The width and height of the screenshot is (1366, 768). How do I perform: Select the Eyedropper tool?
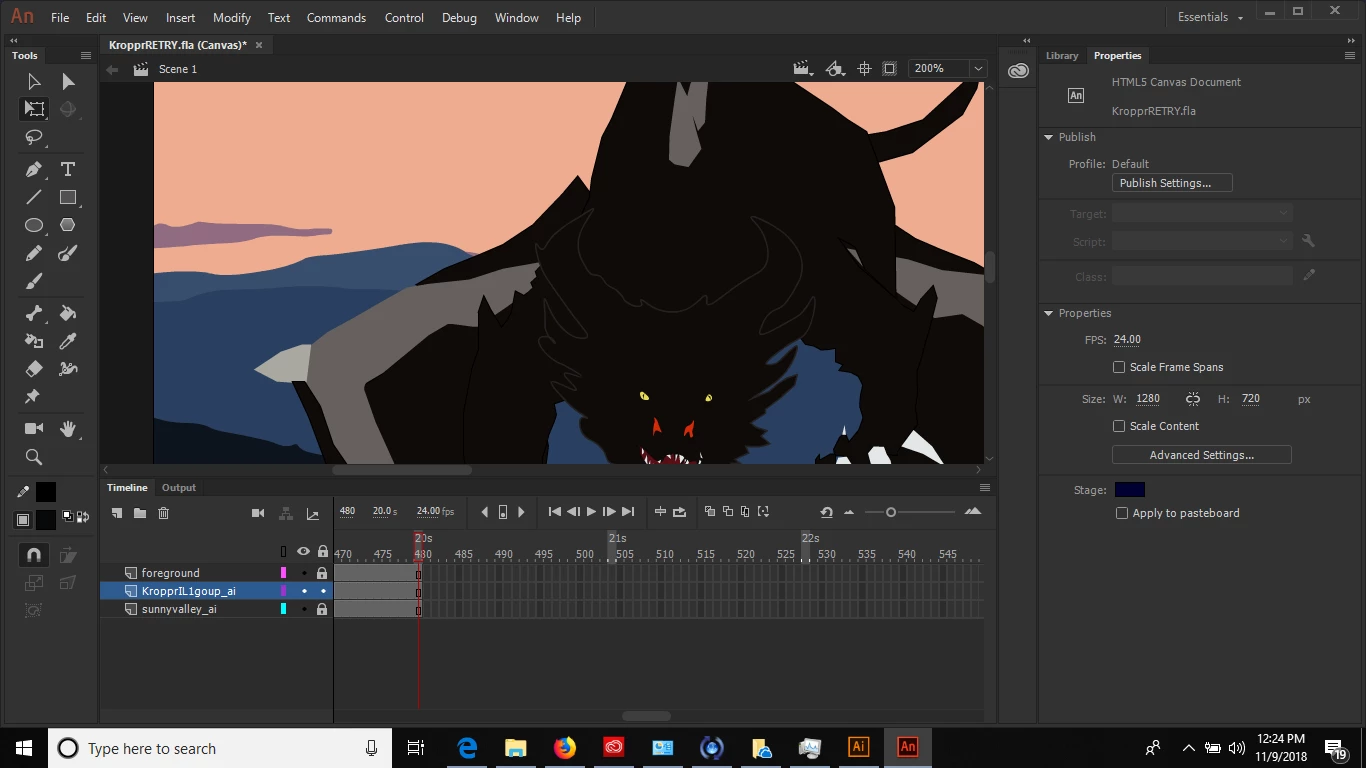click(x=68, y=341)
